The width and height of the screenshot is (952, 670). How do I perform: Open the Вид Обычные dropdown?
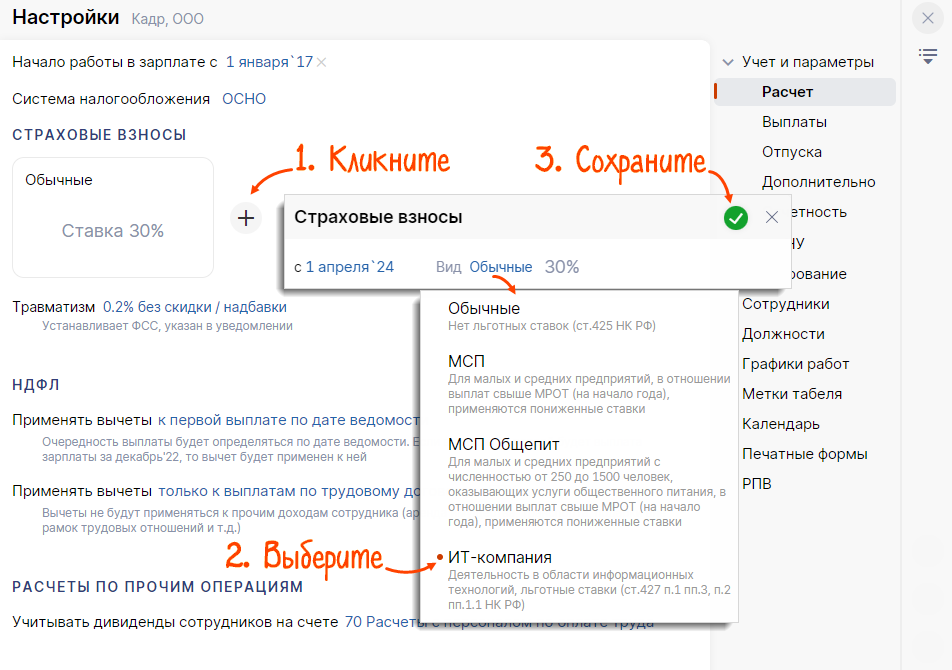500,267
